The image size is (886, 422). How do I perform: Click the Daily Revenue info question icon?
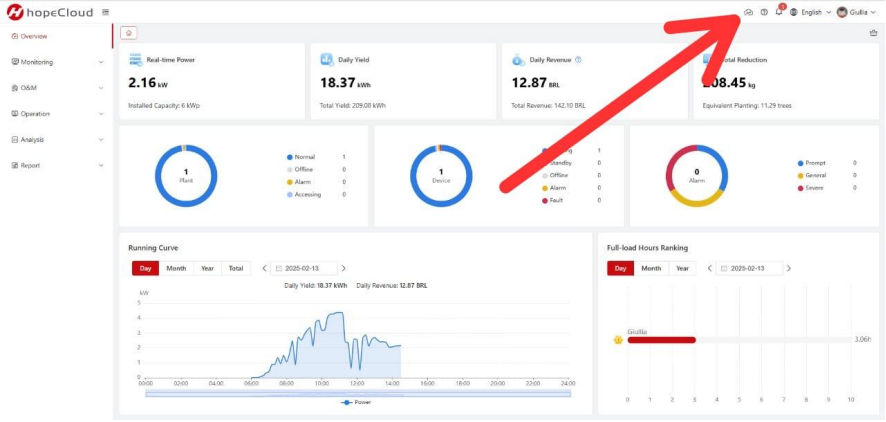click(x=578, y=59)
